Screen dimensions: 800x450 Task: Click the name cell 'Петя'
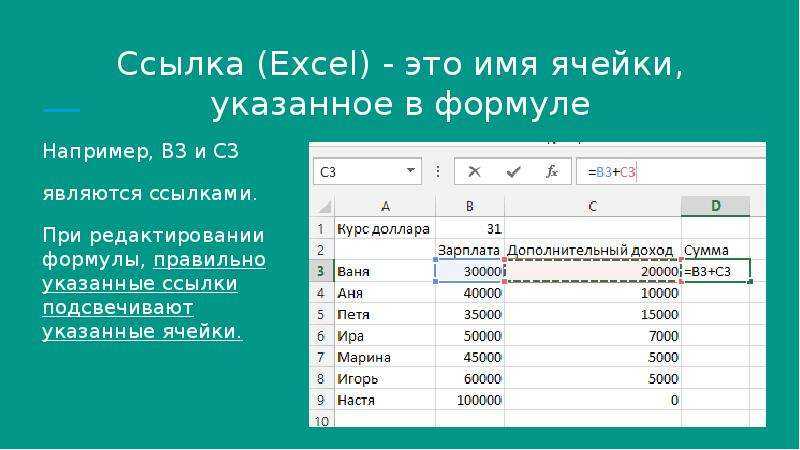[x=385, y=314]
